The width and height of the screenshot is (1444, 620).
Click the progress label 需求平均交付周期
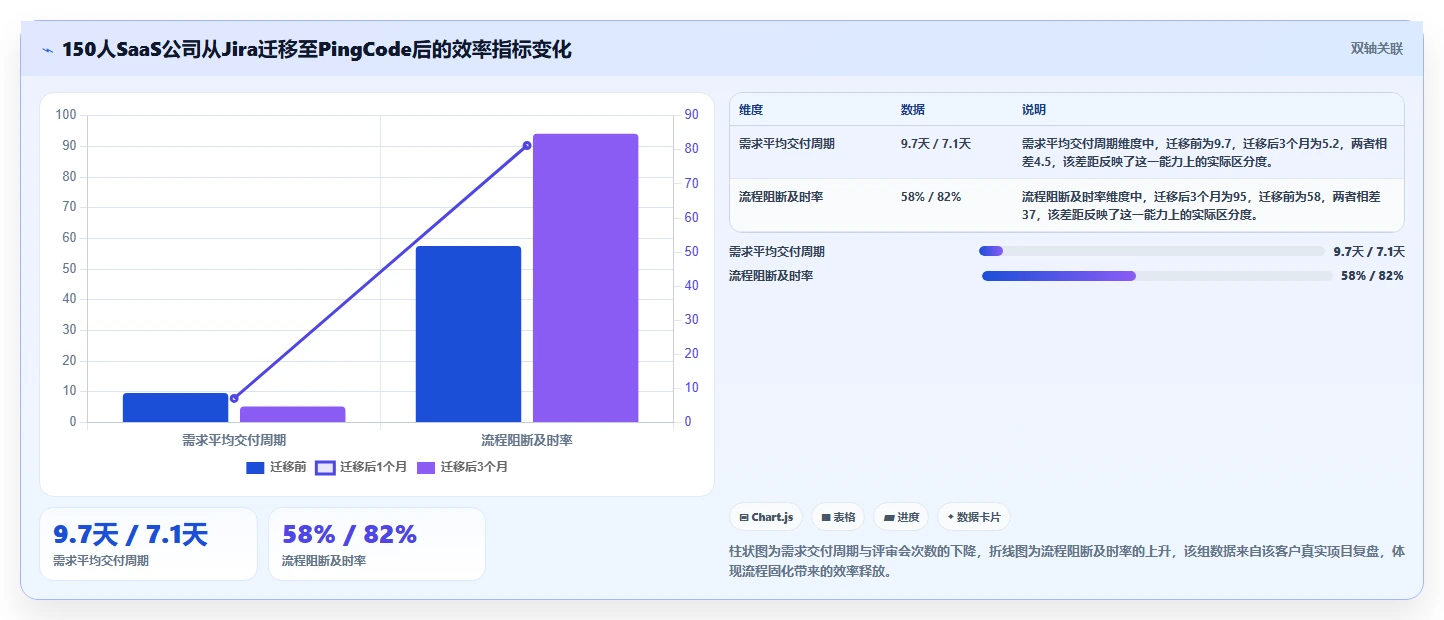click(x=777, y=251)
